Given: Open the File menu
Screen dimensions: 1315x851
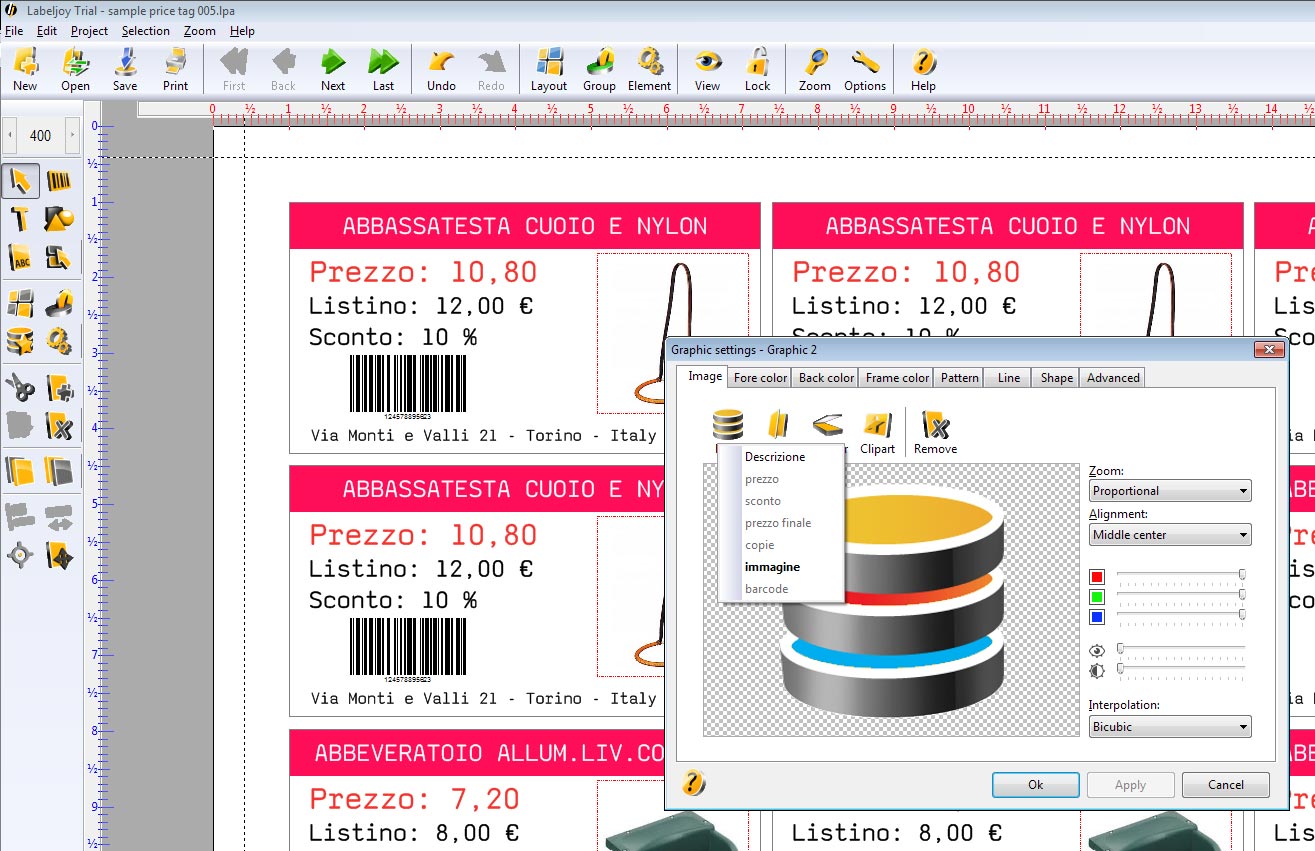Looking at the screenshot, I should (14, 31).
